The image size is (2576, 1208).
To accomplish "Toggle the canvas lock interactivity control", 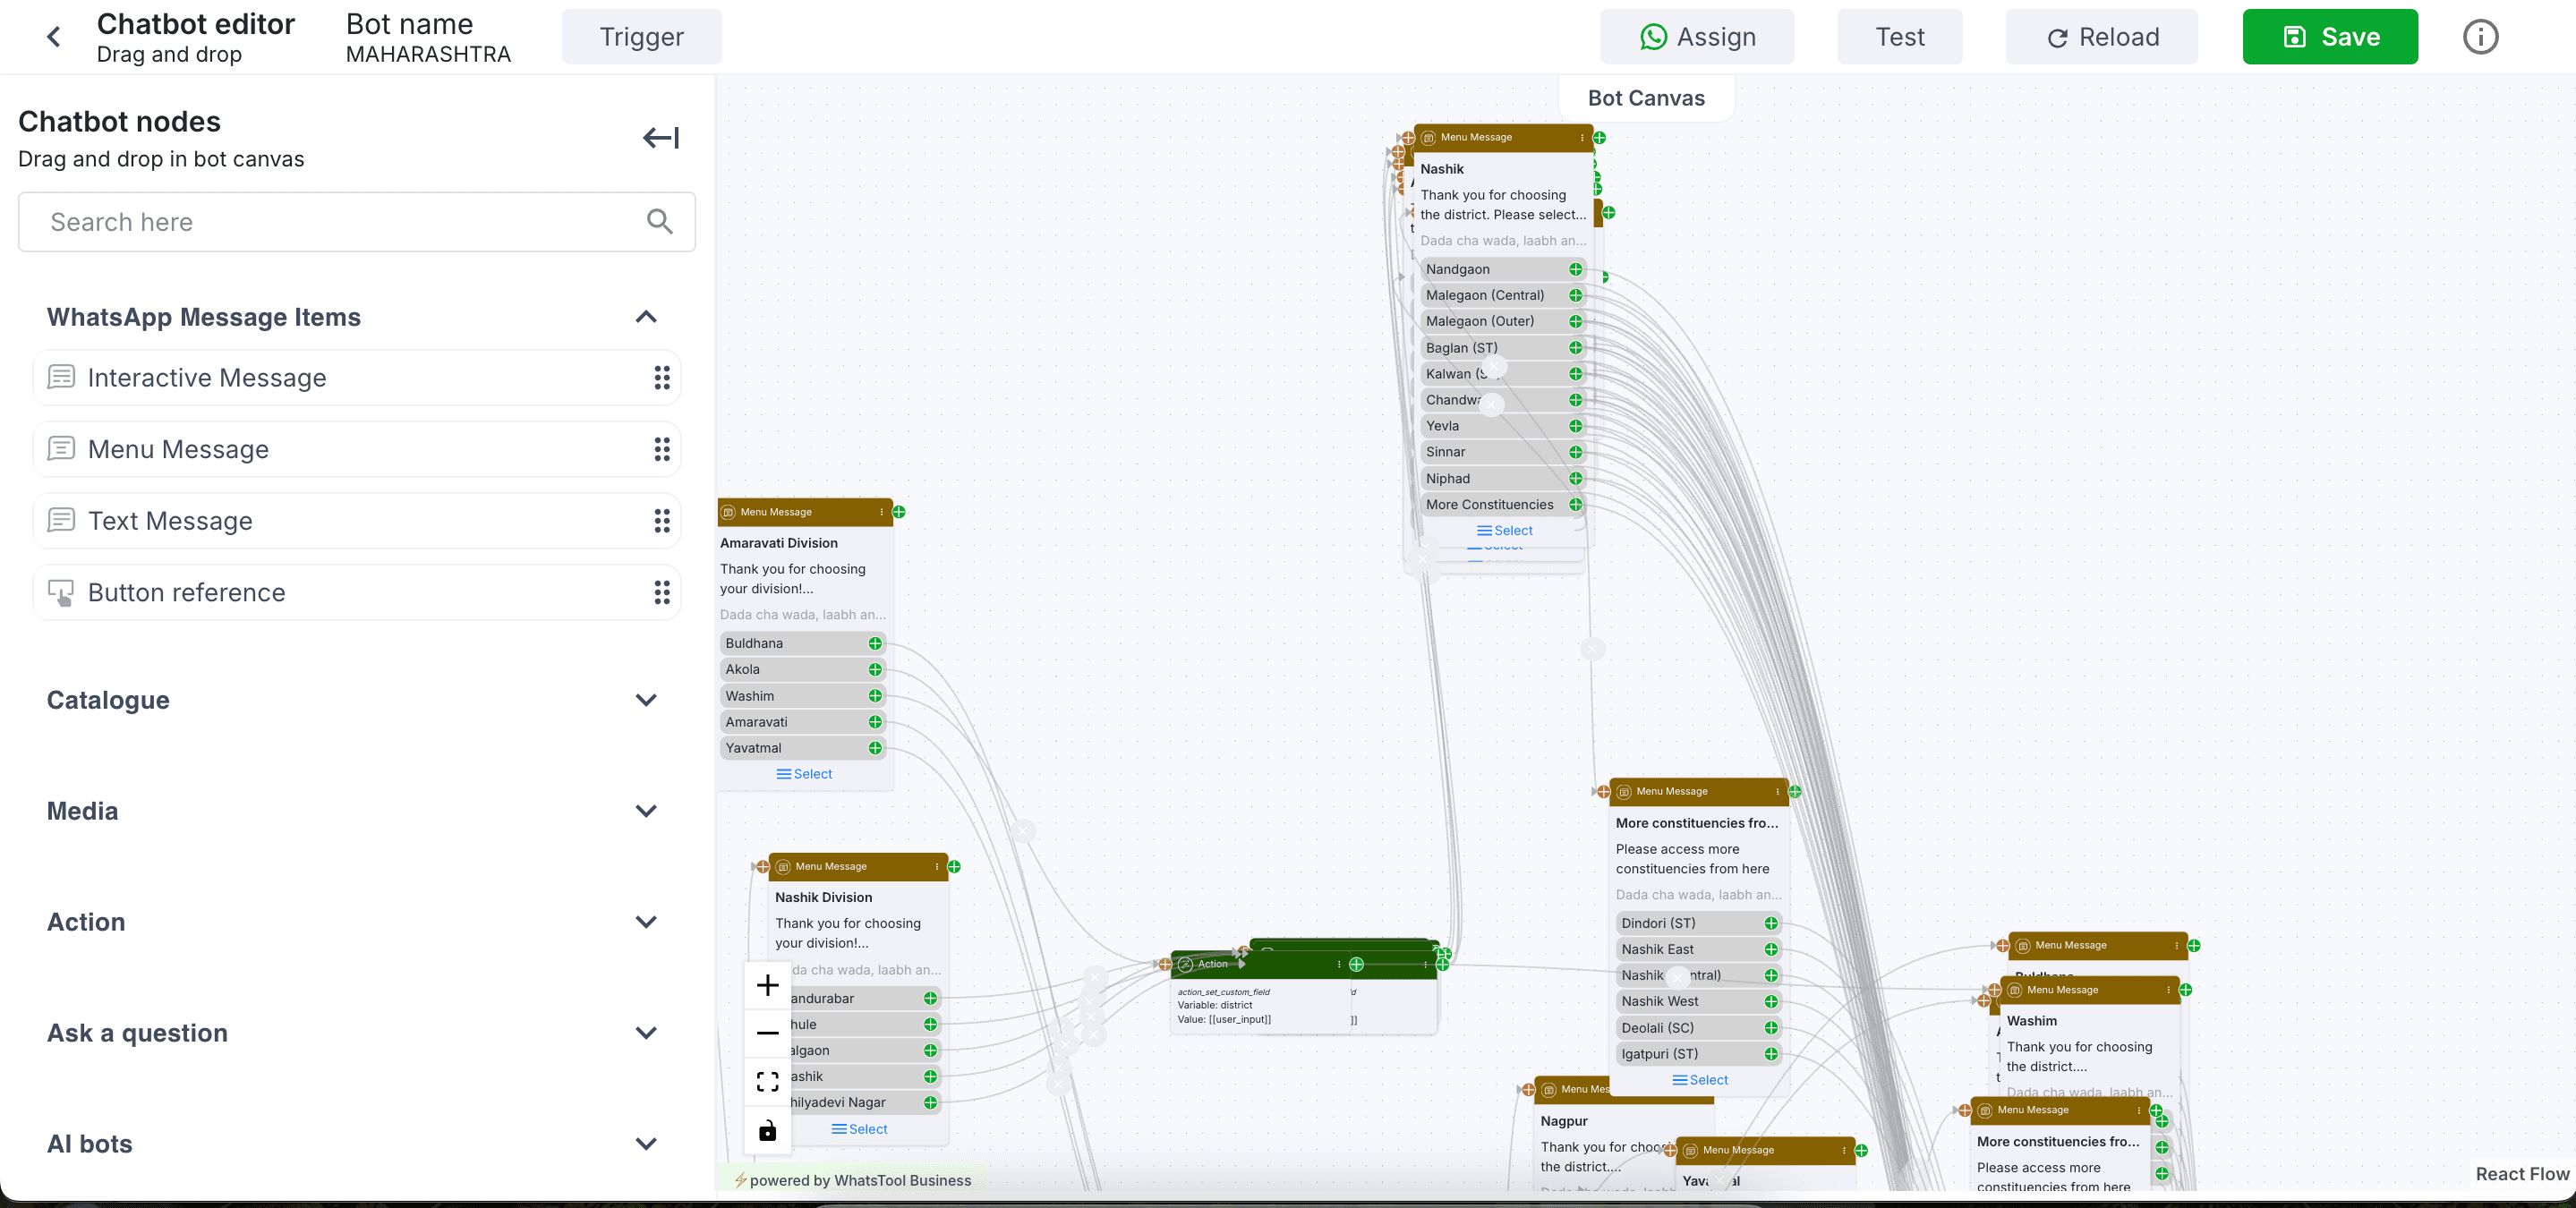I will (x=767, y=1130).
